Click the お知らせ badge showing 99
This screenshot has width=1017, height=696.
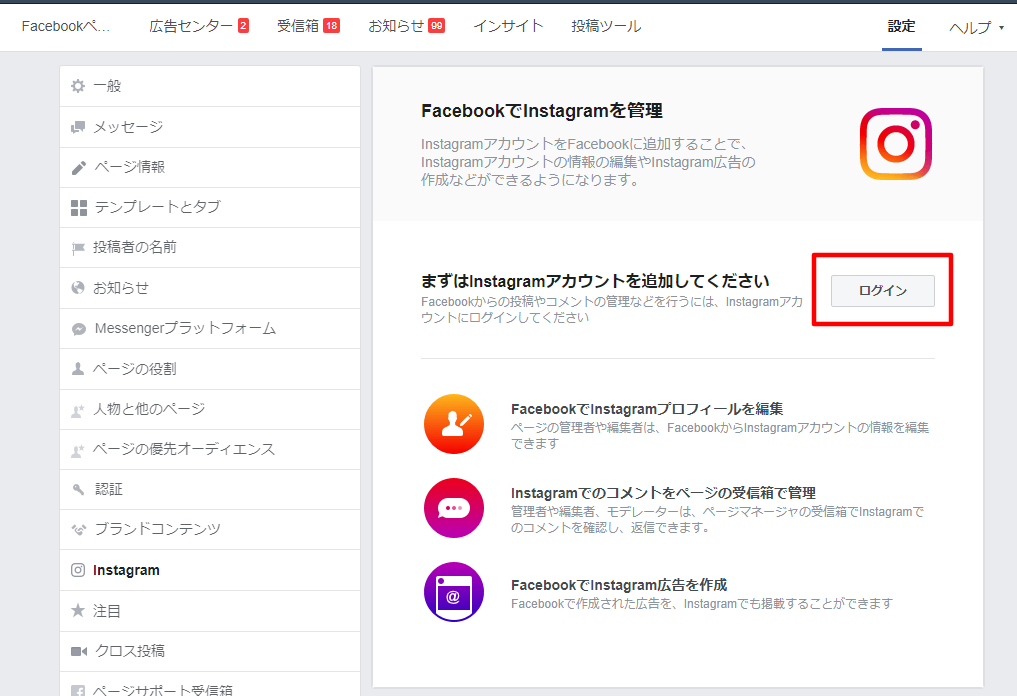pos(437,26)
